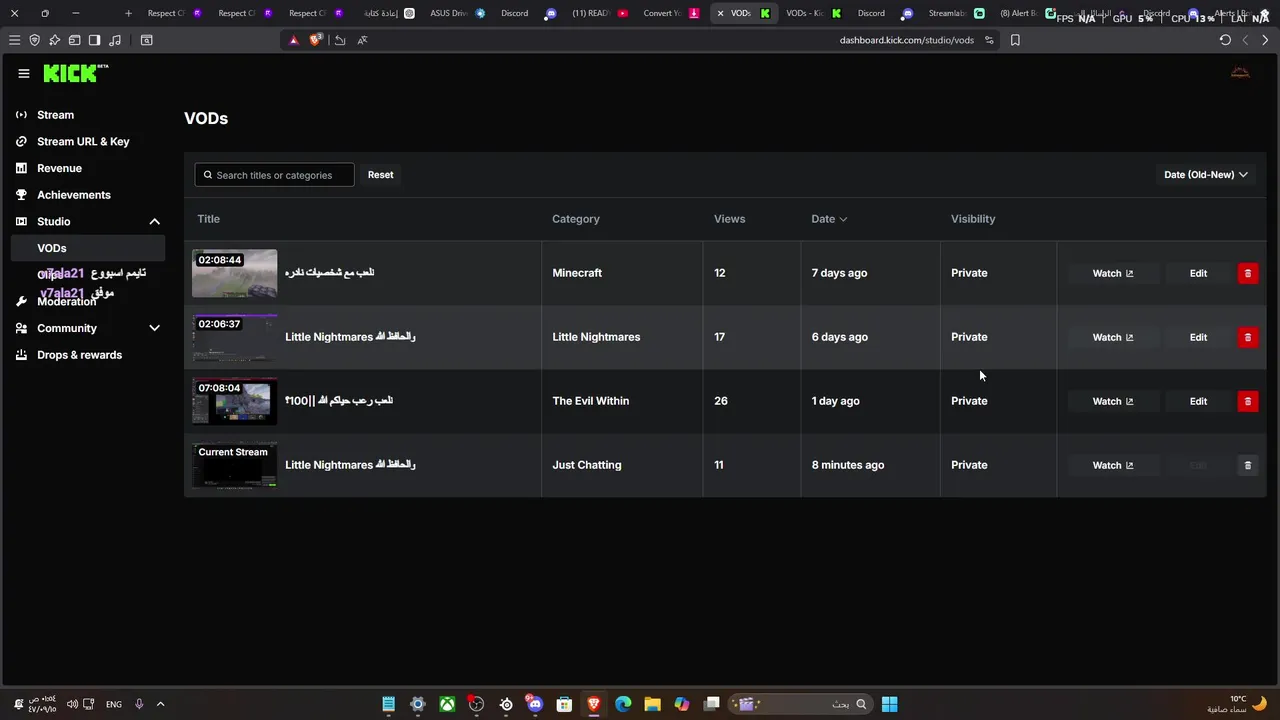Reload the page with the browser refresh icon
Screen dimensions: 1280x720
[1225, 40]
